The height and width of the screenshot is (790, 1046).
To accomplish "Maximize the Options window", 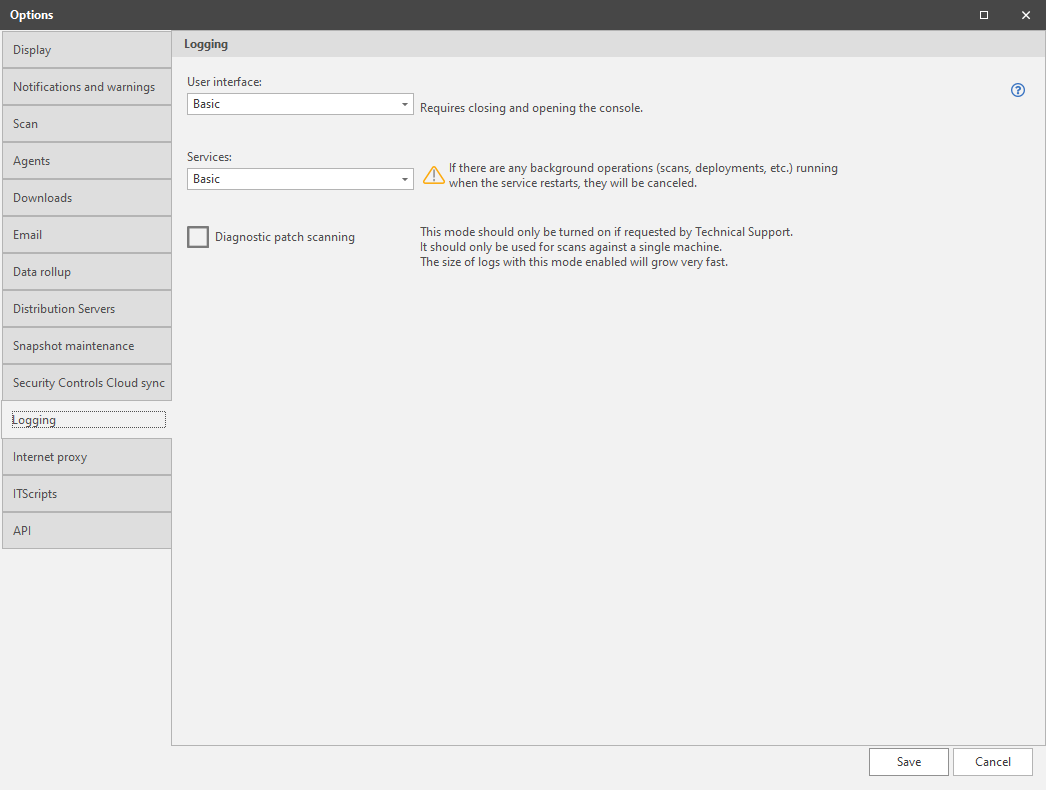I will coord(983,15).
